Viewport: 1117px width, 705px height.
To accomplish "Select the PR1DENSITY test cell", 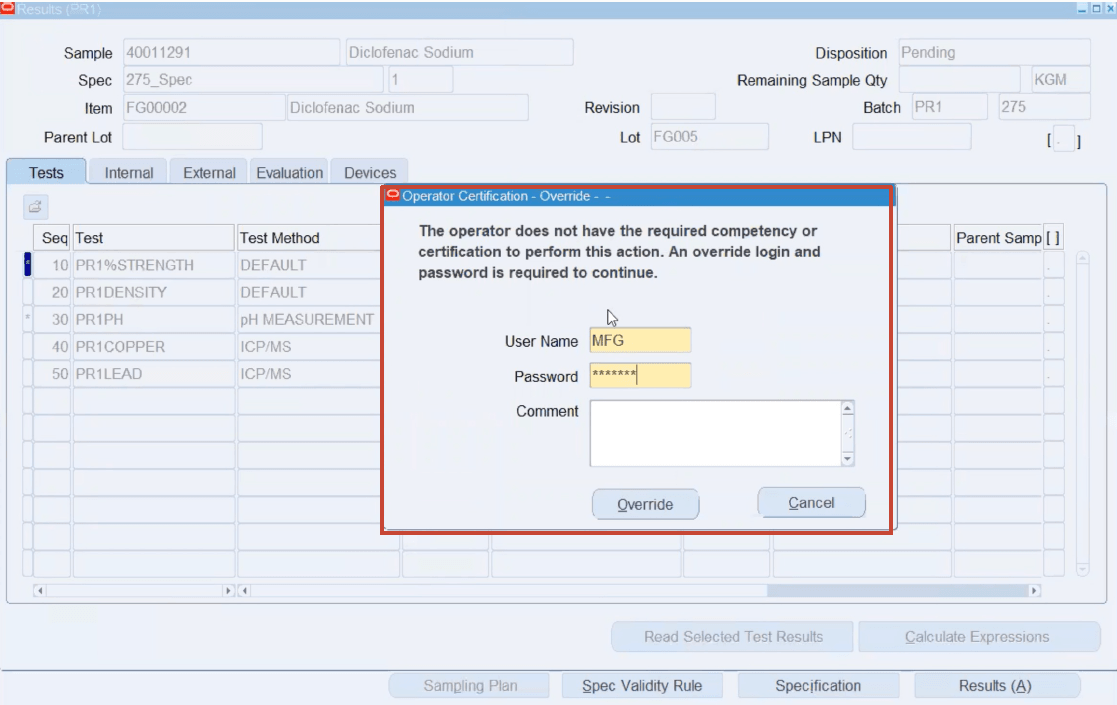I will tap(154, 292).
